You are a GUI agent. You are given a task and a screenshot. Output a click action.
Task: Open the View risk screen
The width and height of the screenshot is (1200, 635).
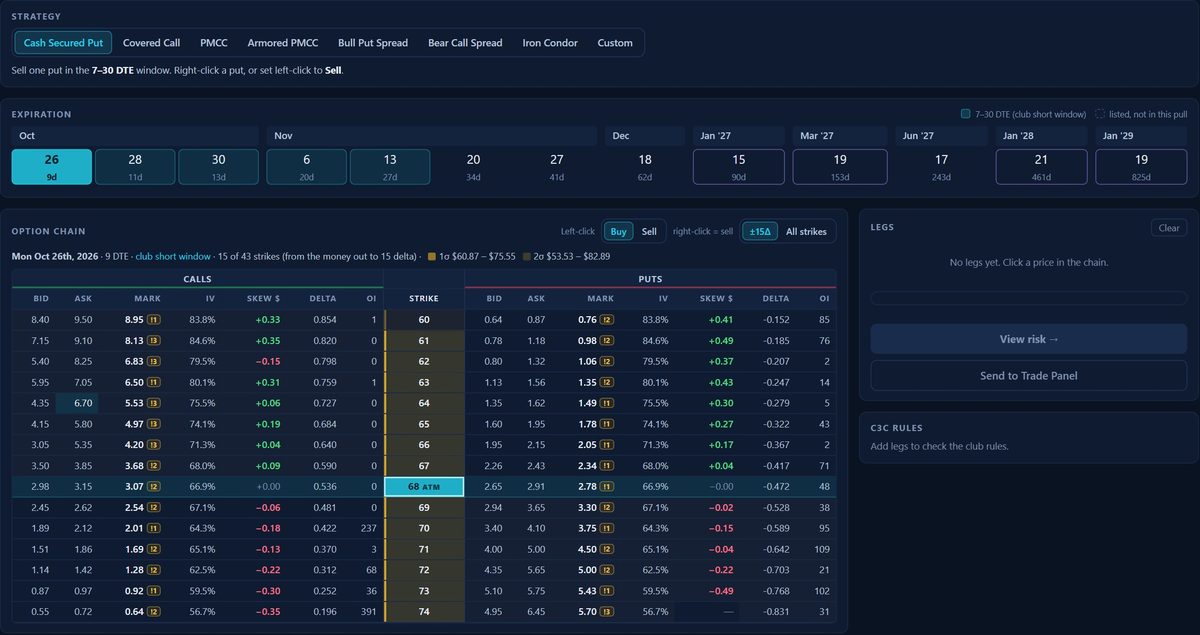coord(1029,339)
